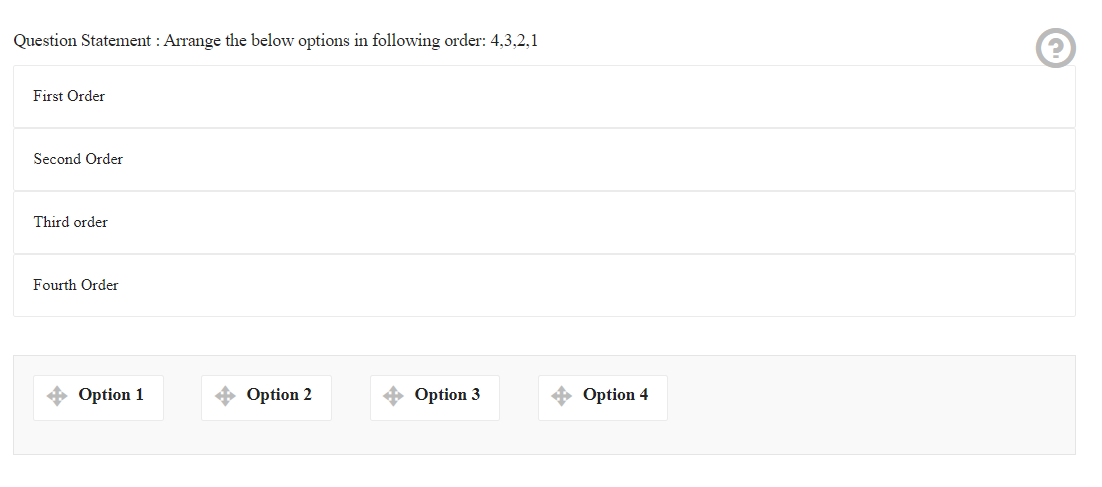Image resolution: width=1102 pixels, height=487 pixels.
Task: Pick the 'Option 4' label text
Action: pos(616,395)
